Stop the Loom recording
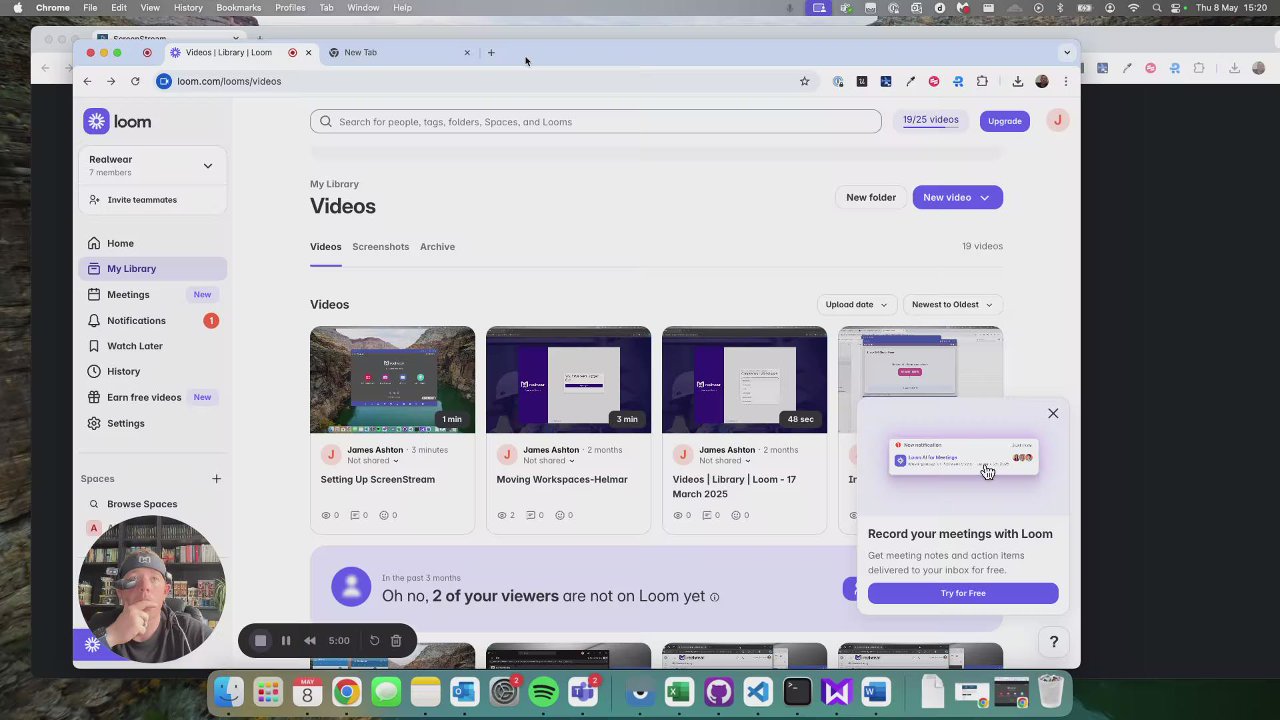 (x=260, y=641)
